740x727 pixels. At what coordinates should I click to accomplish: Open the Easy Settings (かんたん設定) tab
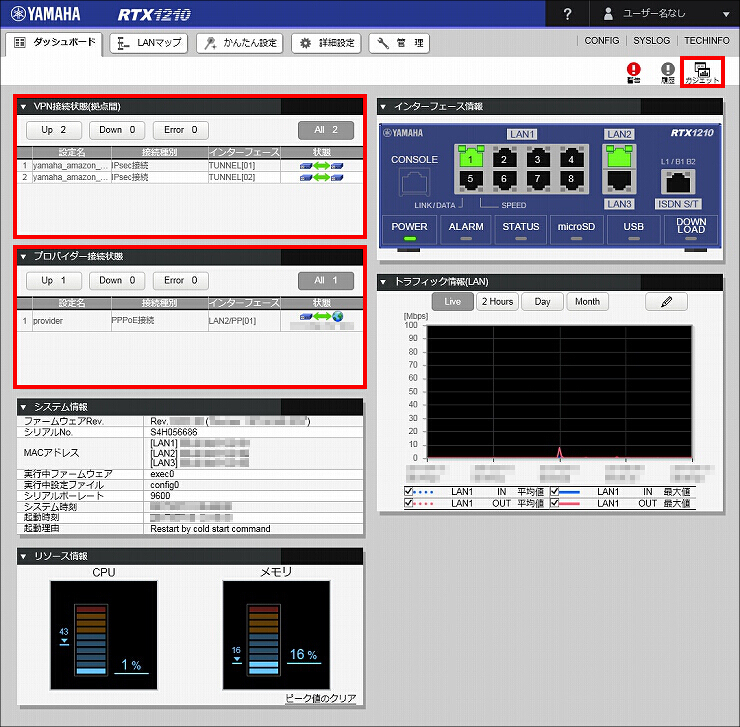[240, 43]
